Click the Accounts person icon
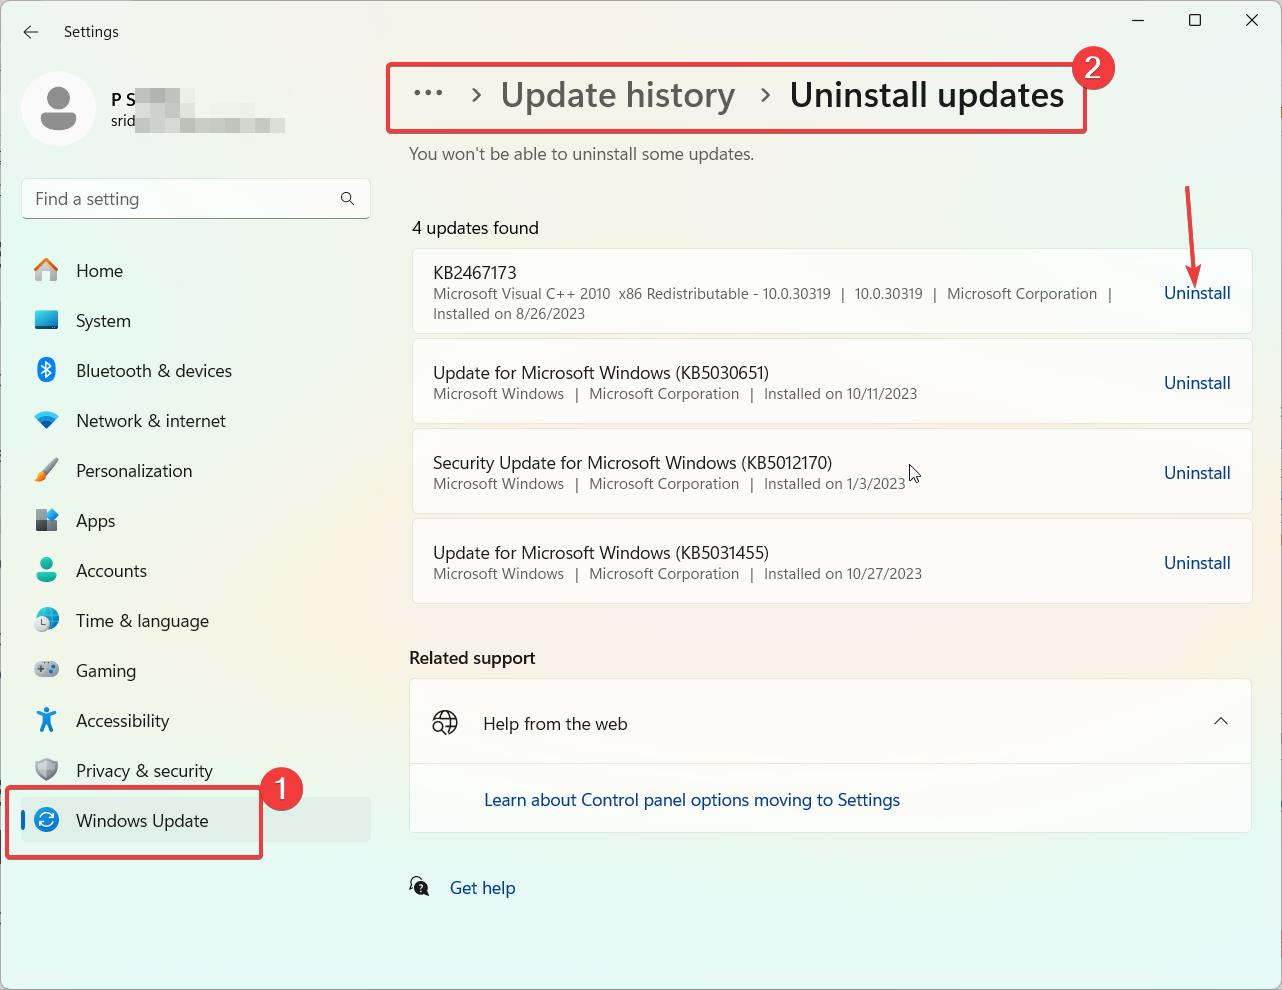The height and width of the screenshot is (990, 1282). (x=46, y=570)
